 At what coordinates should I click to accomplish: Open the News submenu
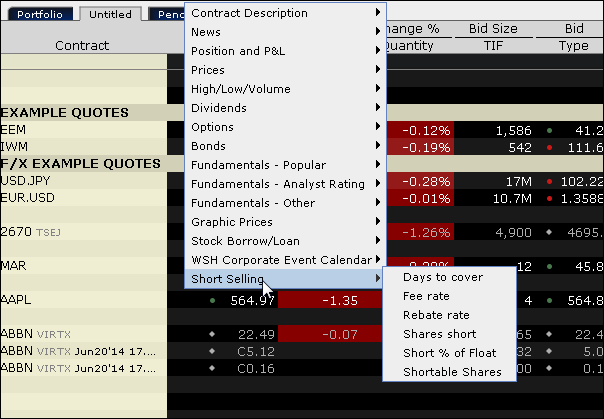[x=206, y=32]
